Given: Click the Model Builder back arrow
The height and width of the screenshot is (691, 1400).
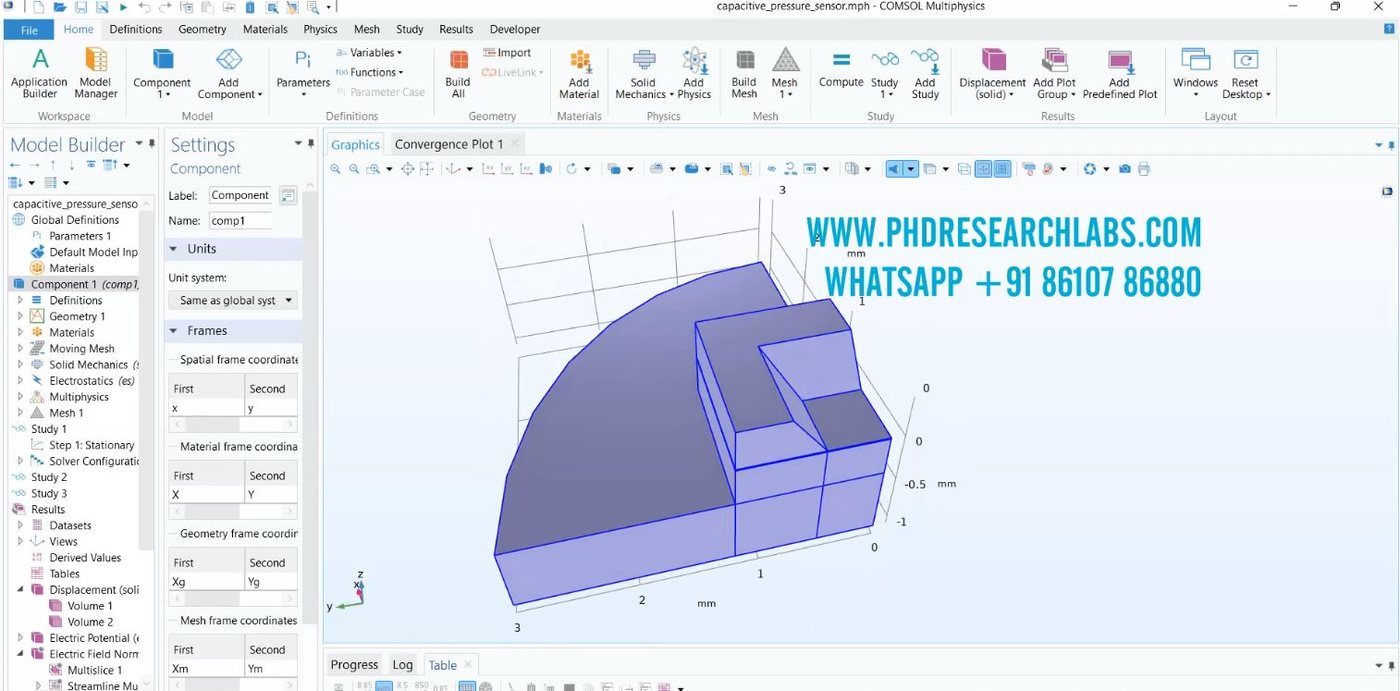Looking at the screenshot, I should [15, 165].
